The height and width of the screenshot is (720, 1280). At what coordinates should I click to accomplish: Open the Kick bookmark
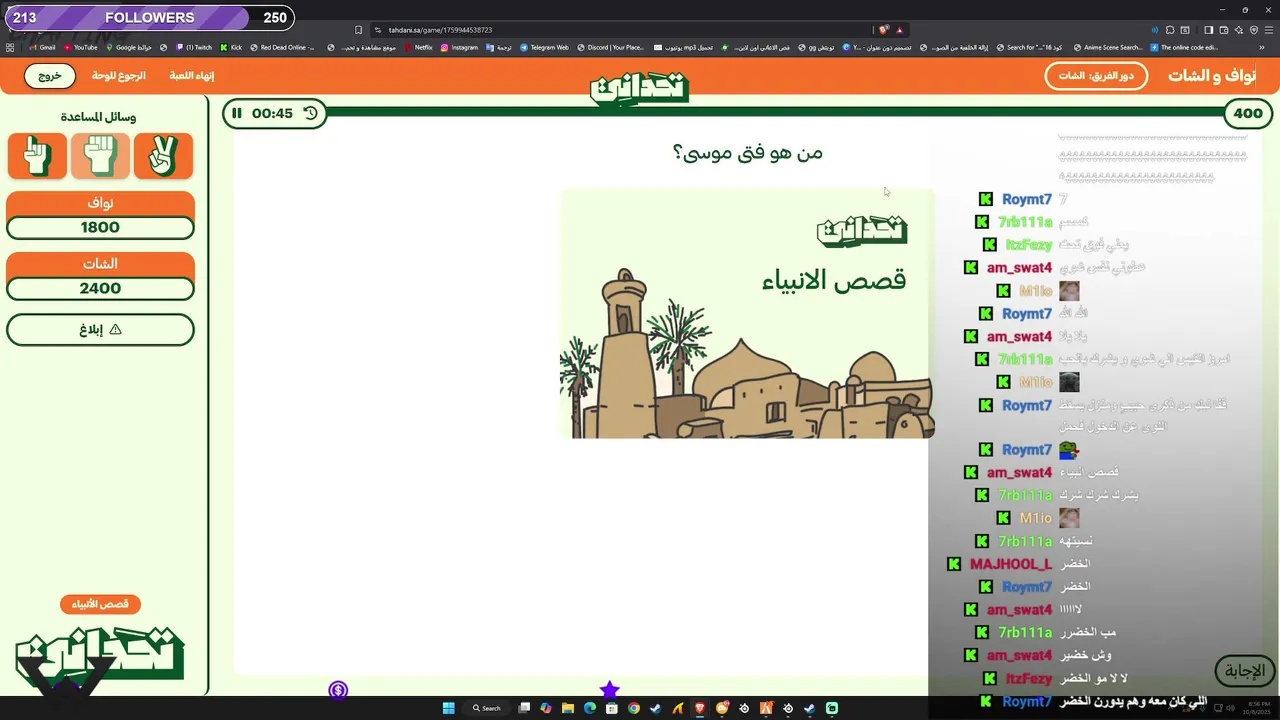(231, 47)
